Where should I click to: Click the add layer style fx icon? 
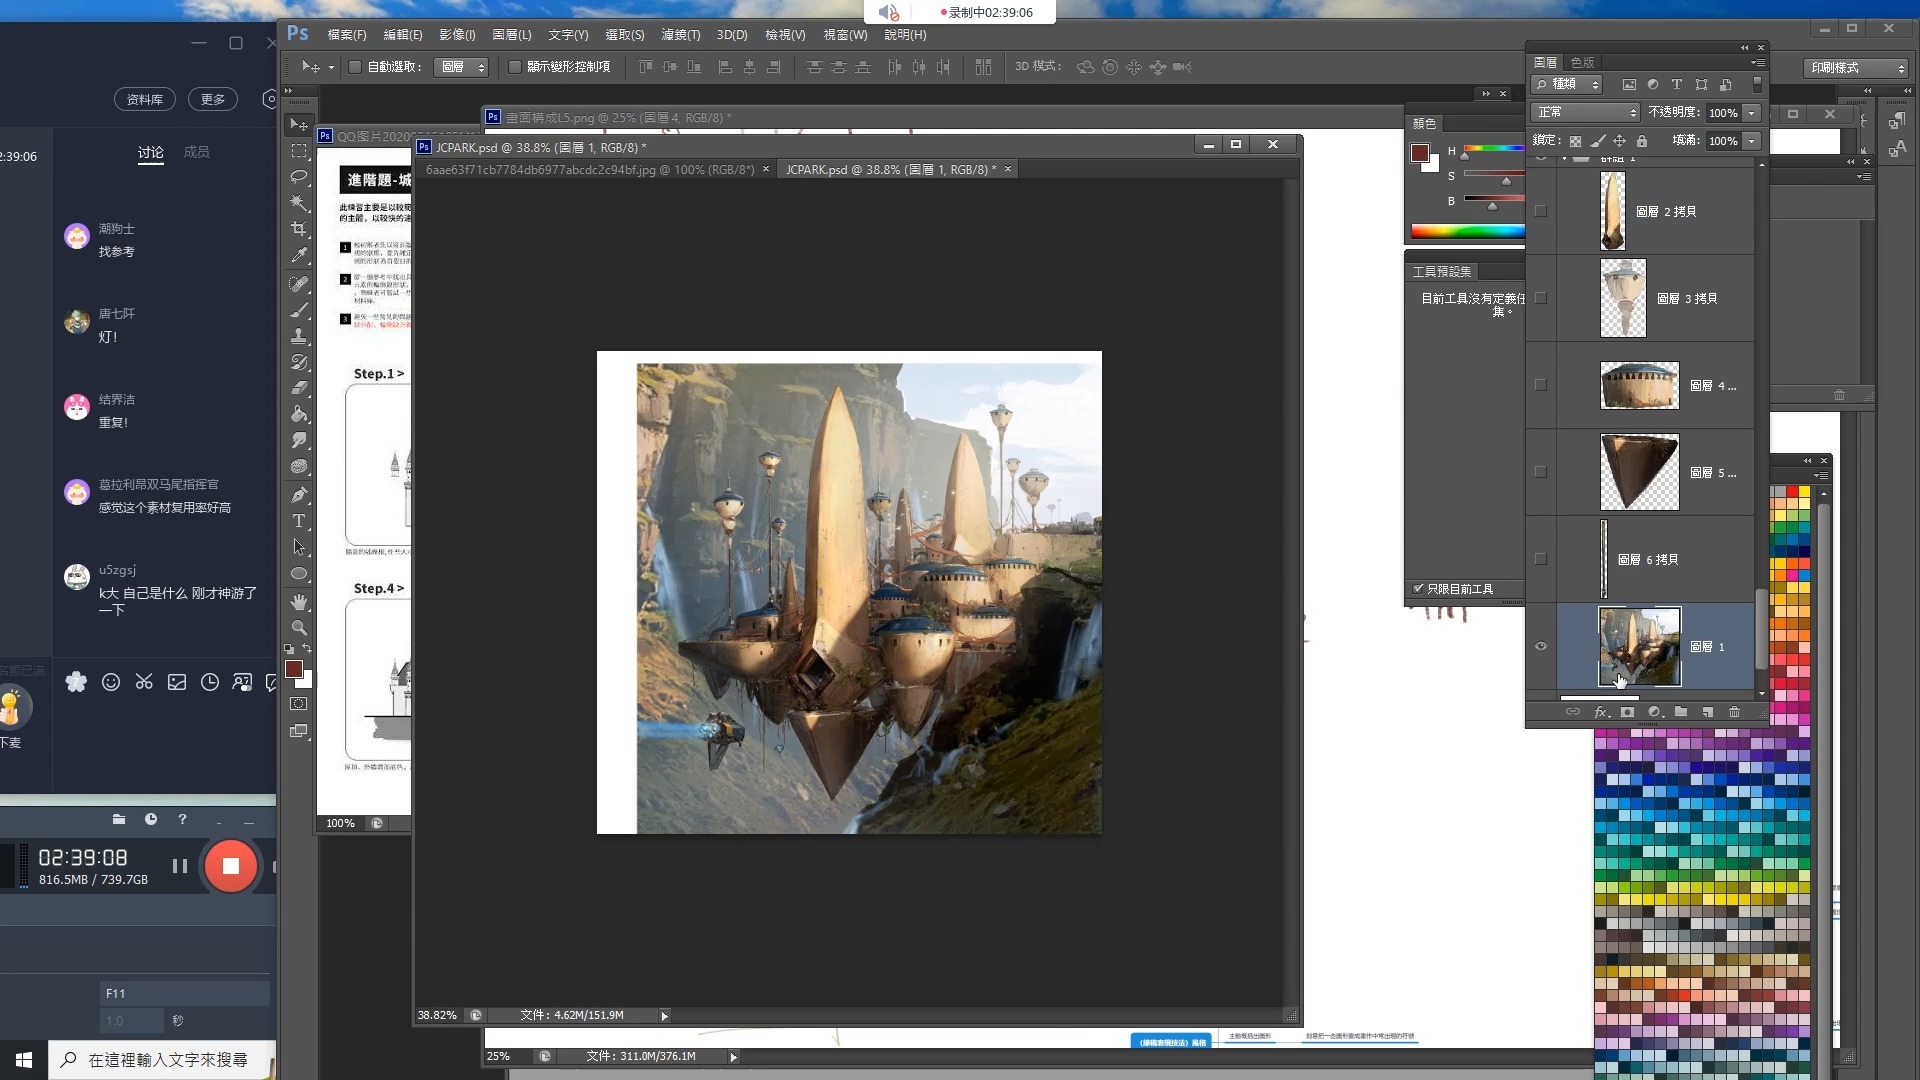1600,712
